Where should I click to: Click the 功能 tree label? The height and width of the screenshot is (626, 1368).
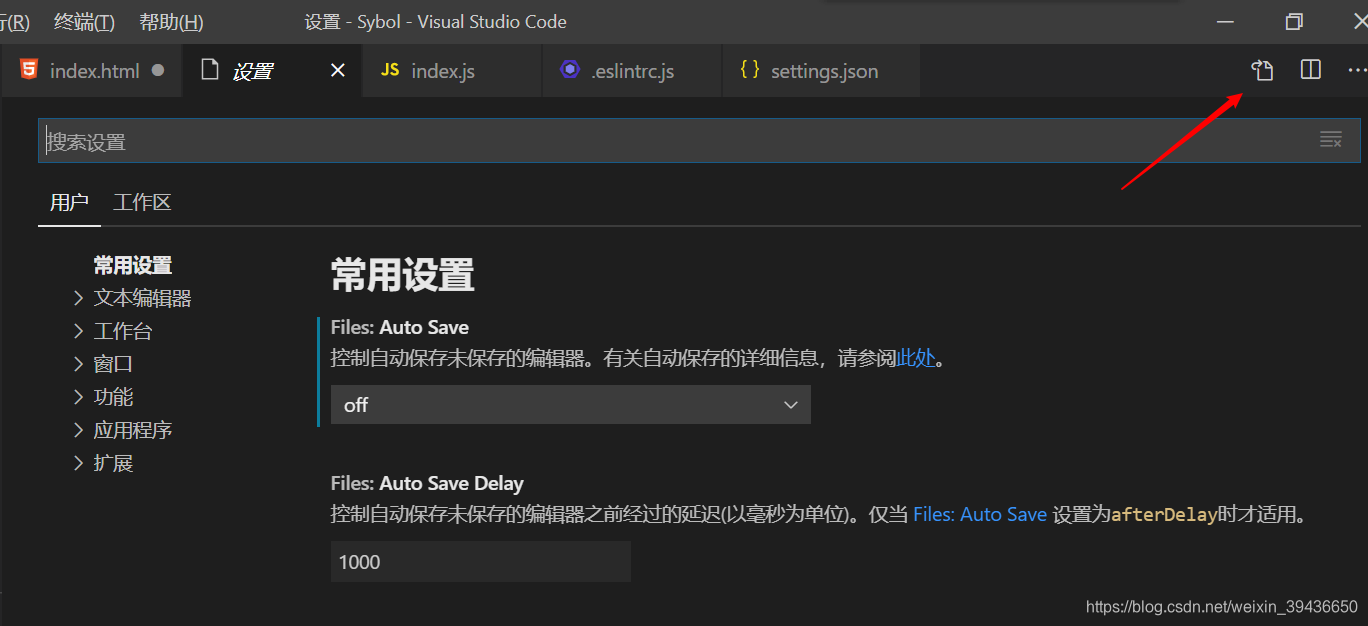coord(113,397)
